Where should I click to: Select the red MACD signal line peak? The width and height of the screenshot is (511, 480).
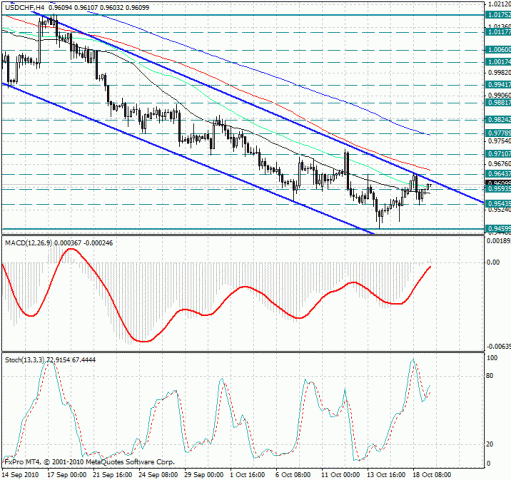[x=71, y=249]
